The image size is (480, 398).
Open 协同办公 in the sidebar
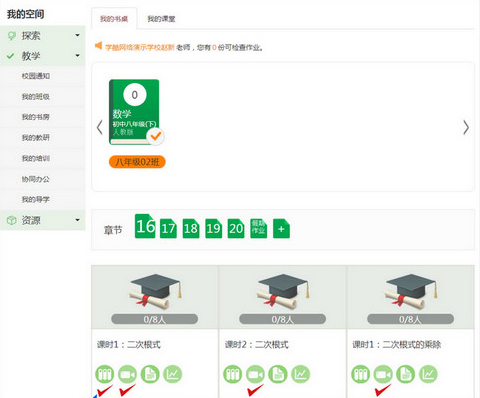pos(36,179)
